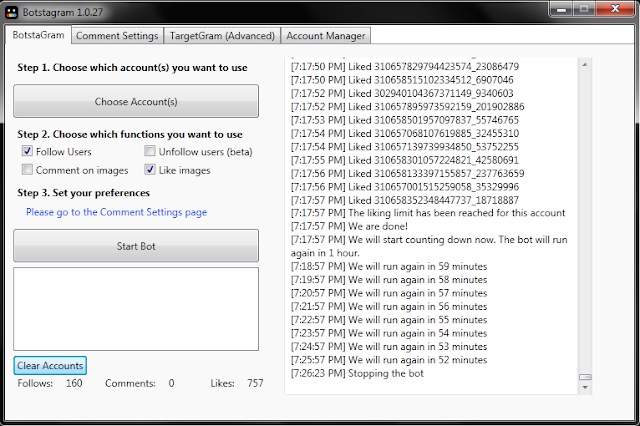The image size is (640, 426).
Task: Click the Choose Account(s) button
Action: point(136,101)
